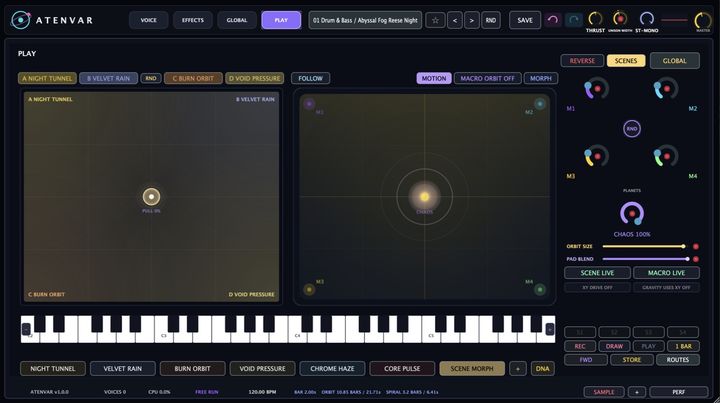This screenshot has width=720, height=403.
Task: Click the THRUST knob
Action: 595,19
